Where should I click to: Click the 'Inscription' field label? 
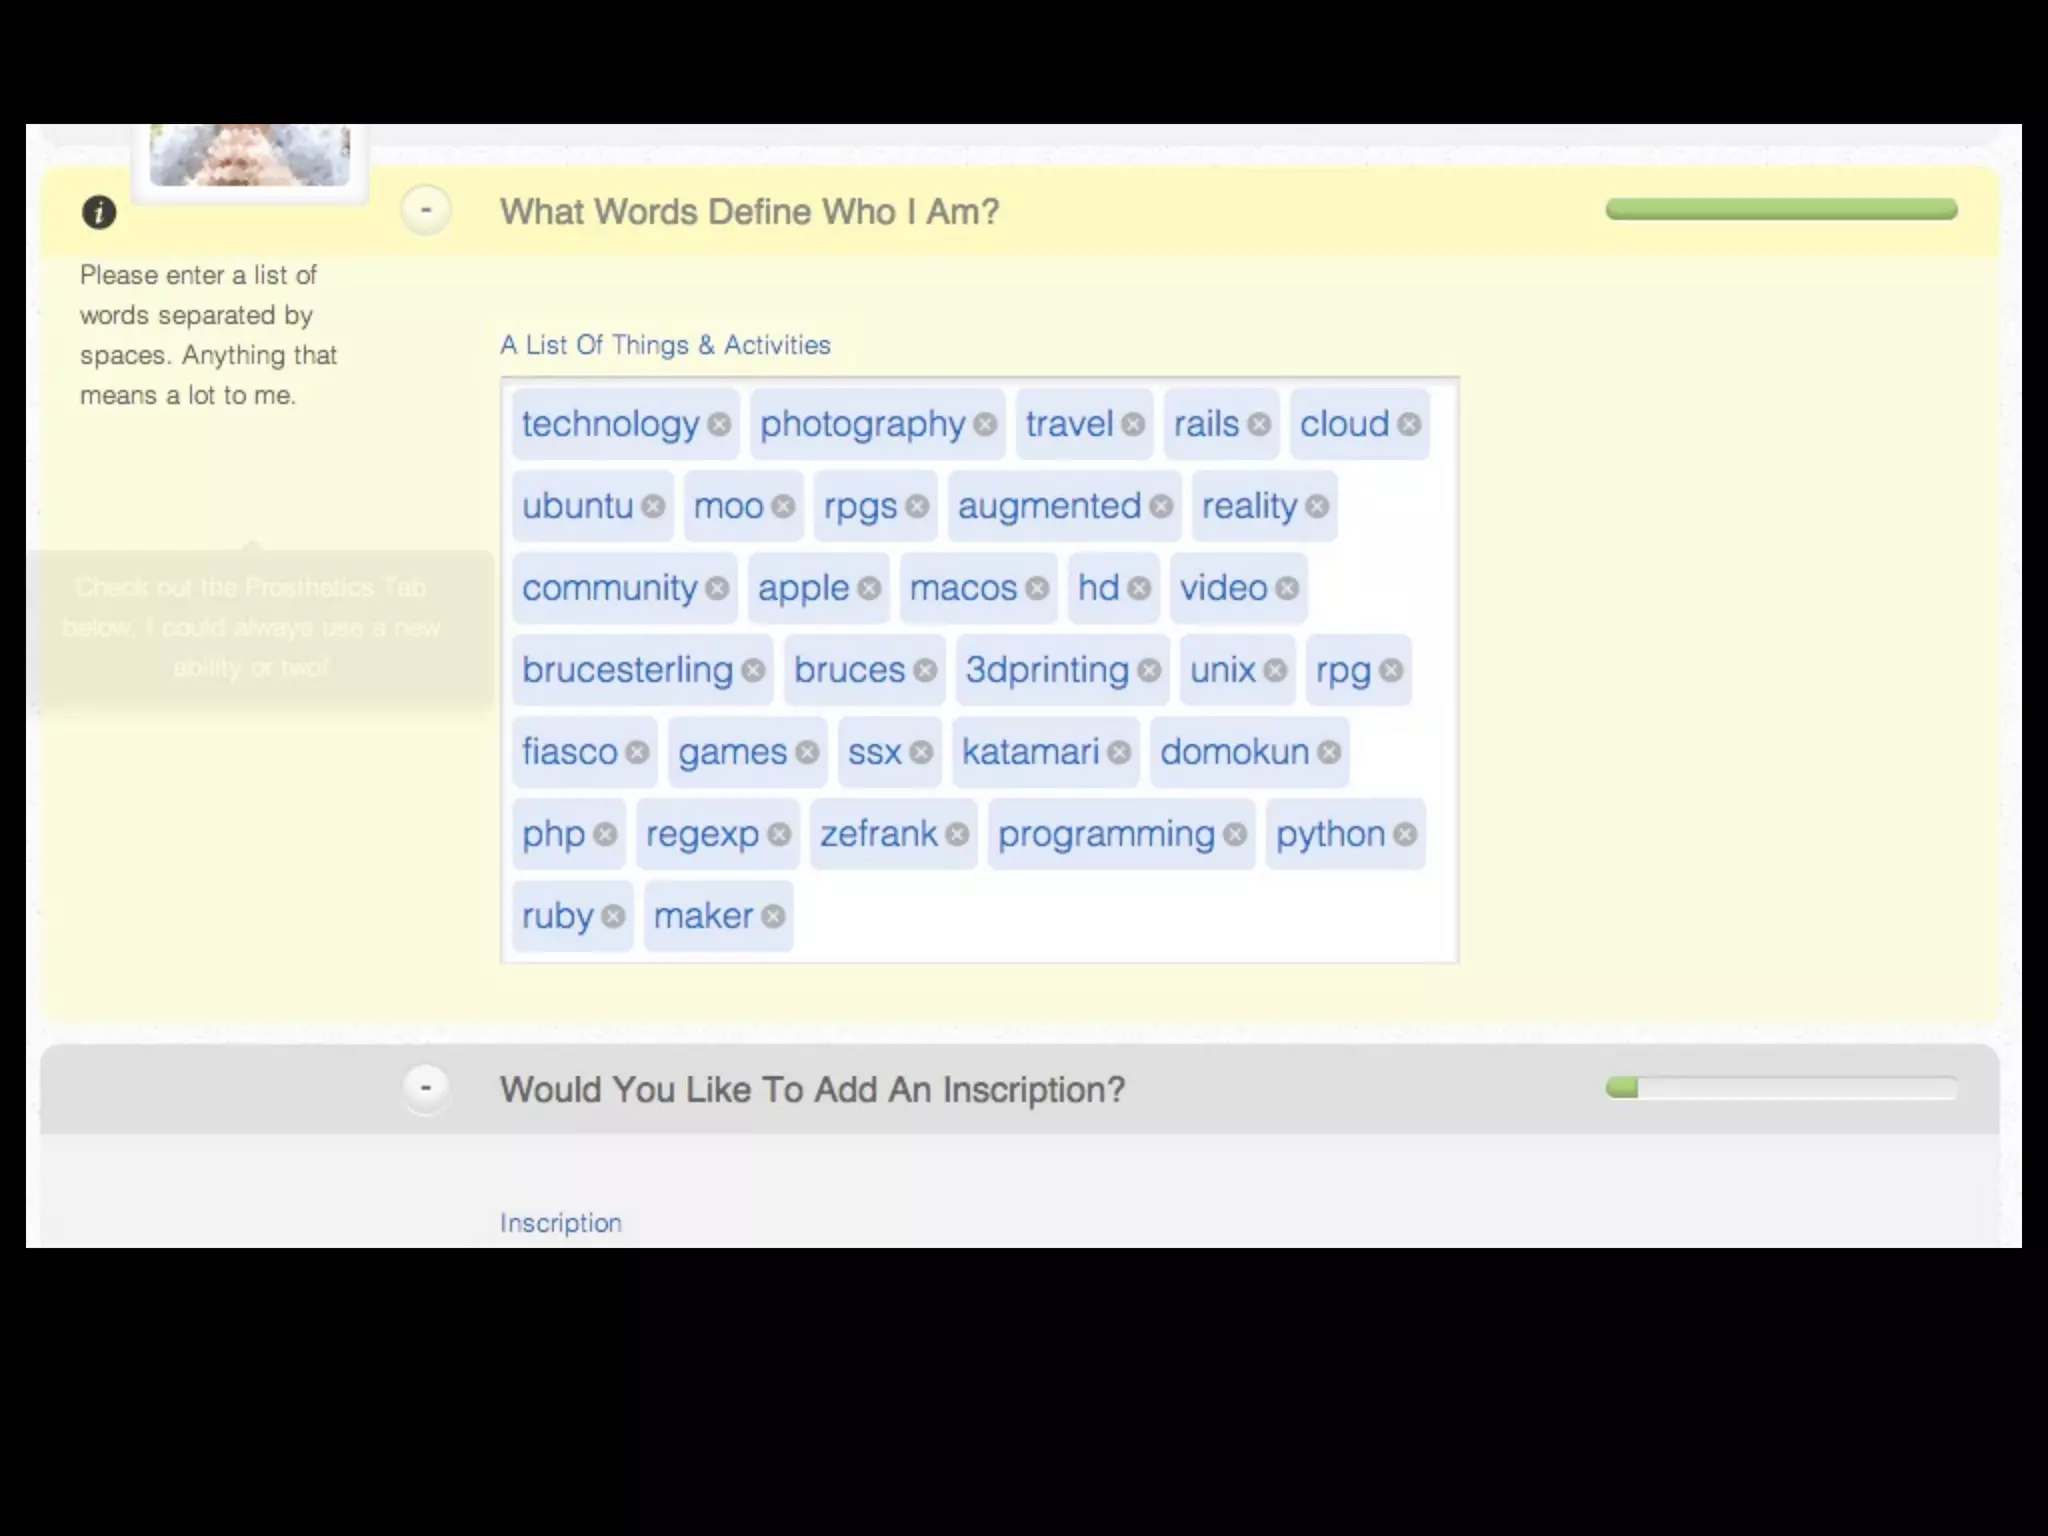[x=560, y=1223]
